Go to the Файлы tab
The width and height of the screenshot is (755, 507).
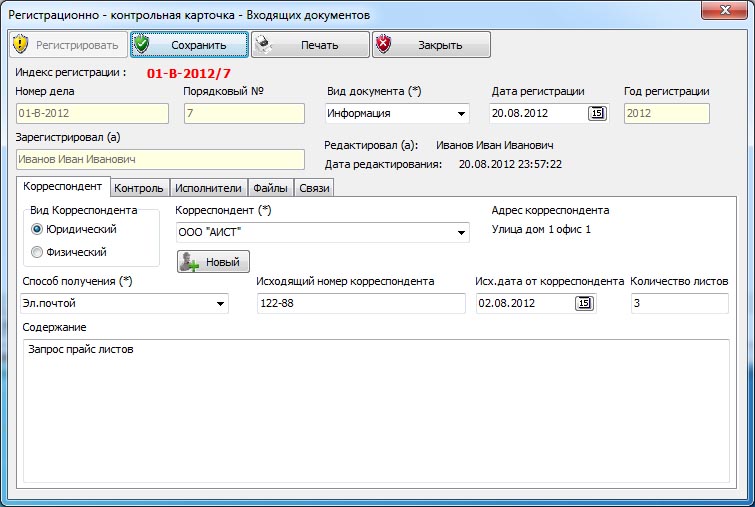[x=270, y=187]
